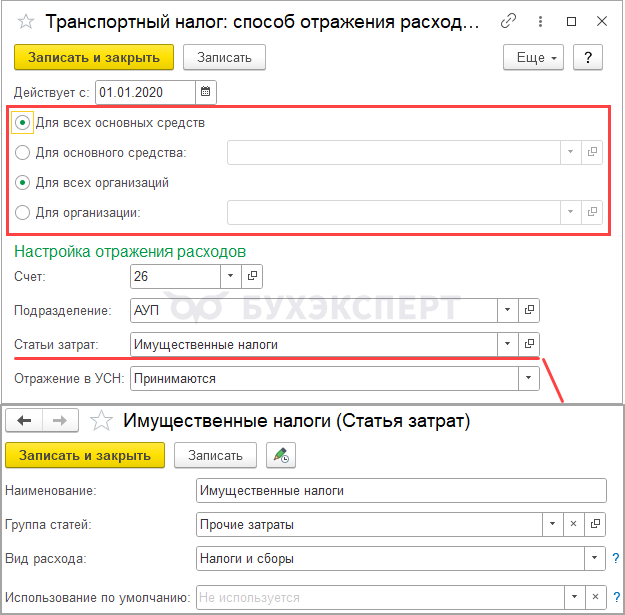
Task: Go forward with right arrow button
Action: 60,420
